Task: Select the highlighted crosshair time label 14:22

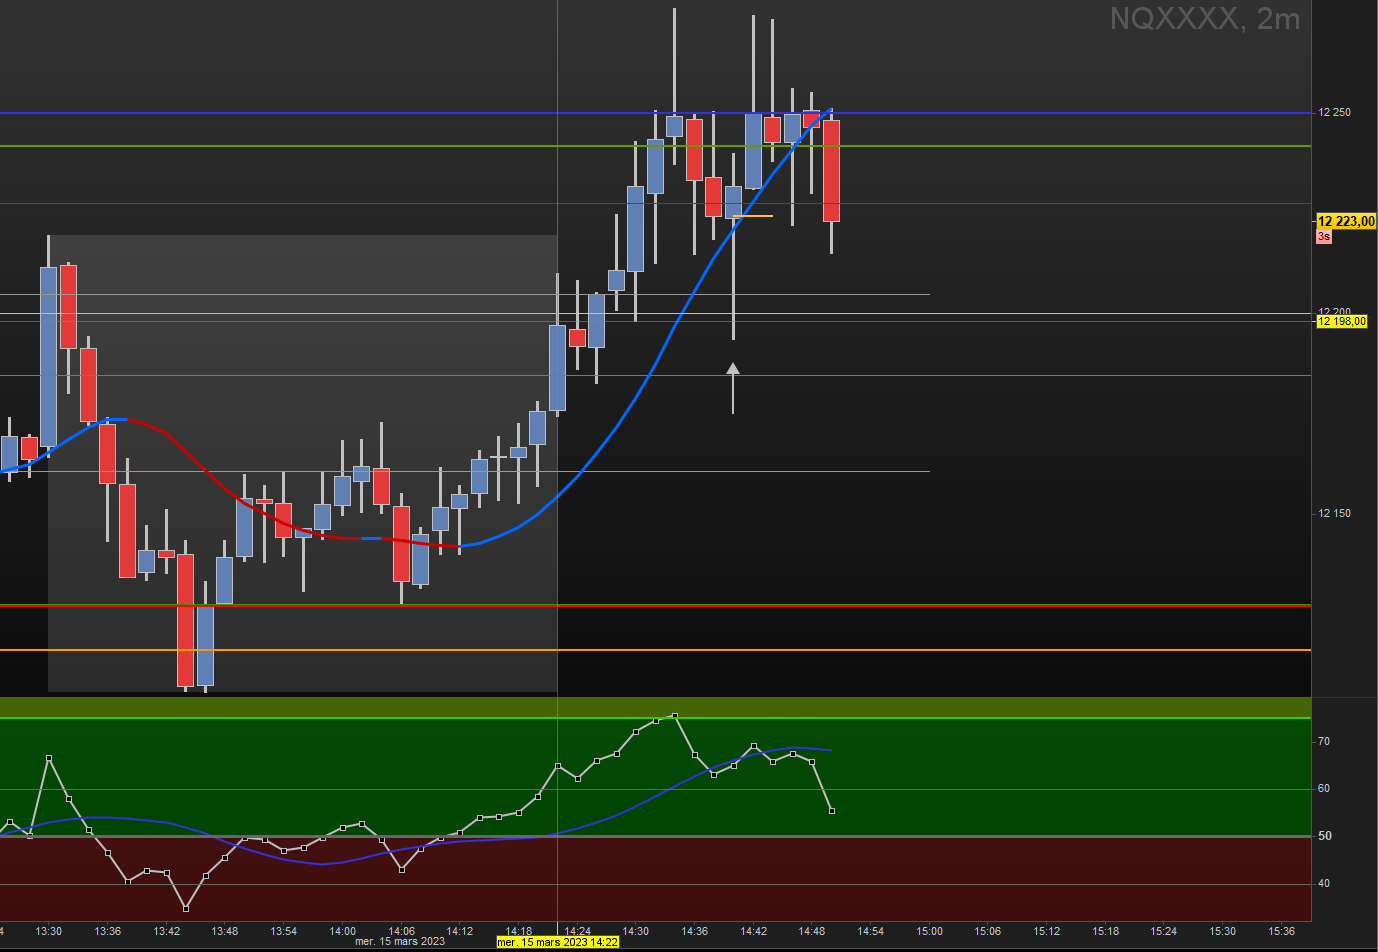Action: click(x=558, y=942)
